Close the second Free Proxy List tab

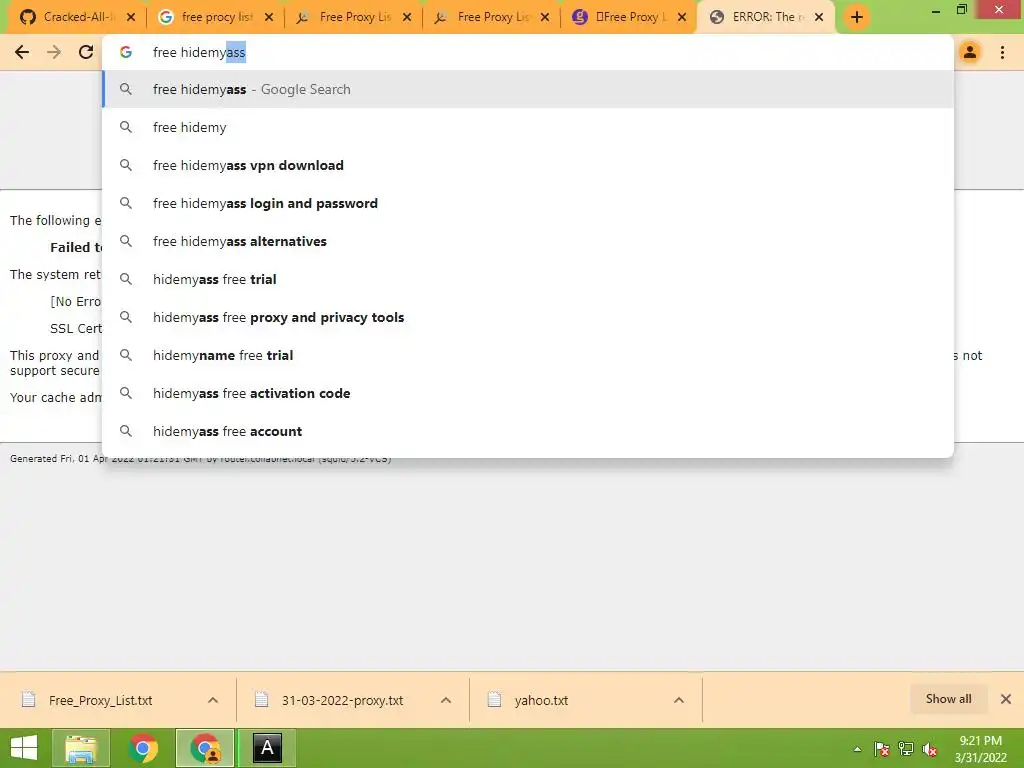pos(545,17)
